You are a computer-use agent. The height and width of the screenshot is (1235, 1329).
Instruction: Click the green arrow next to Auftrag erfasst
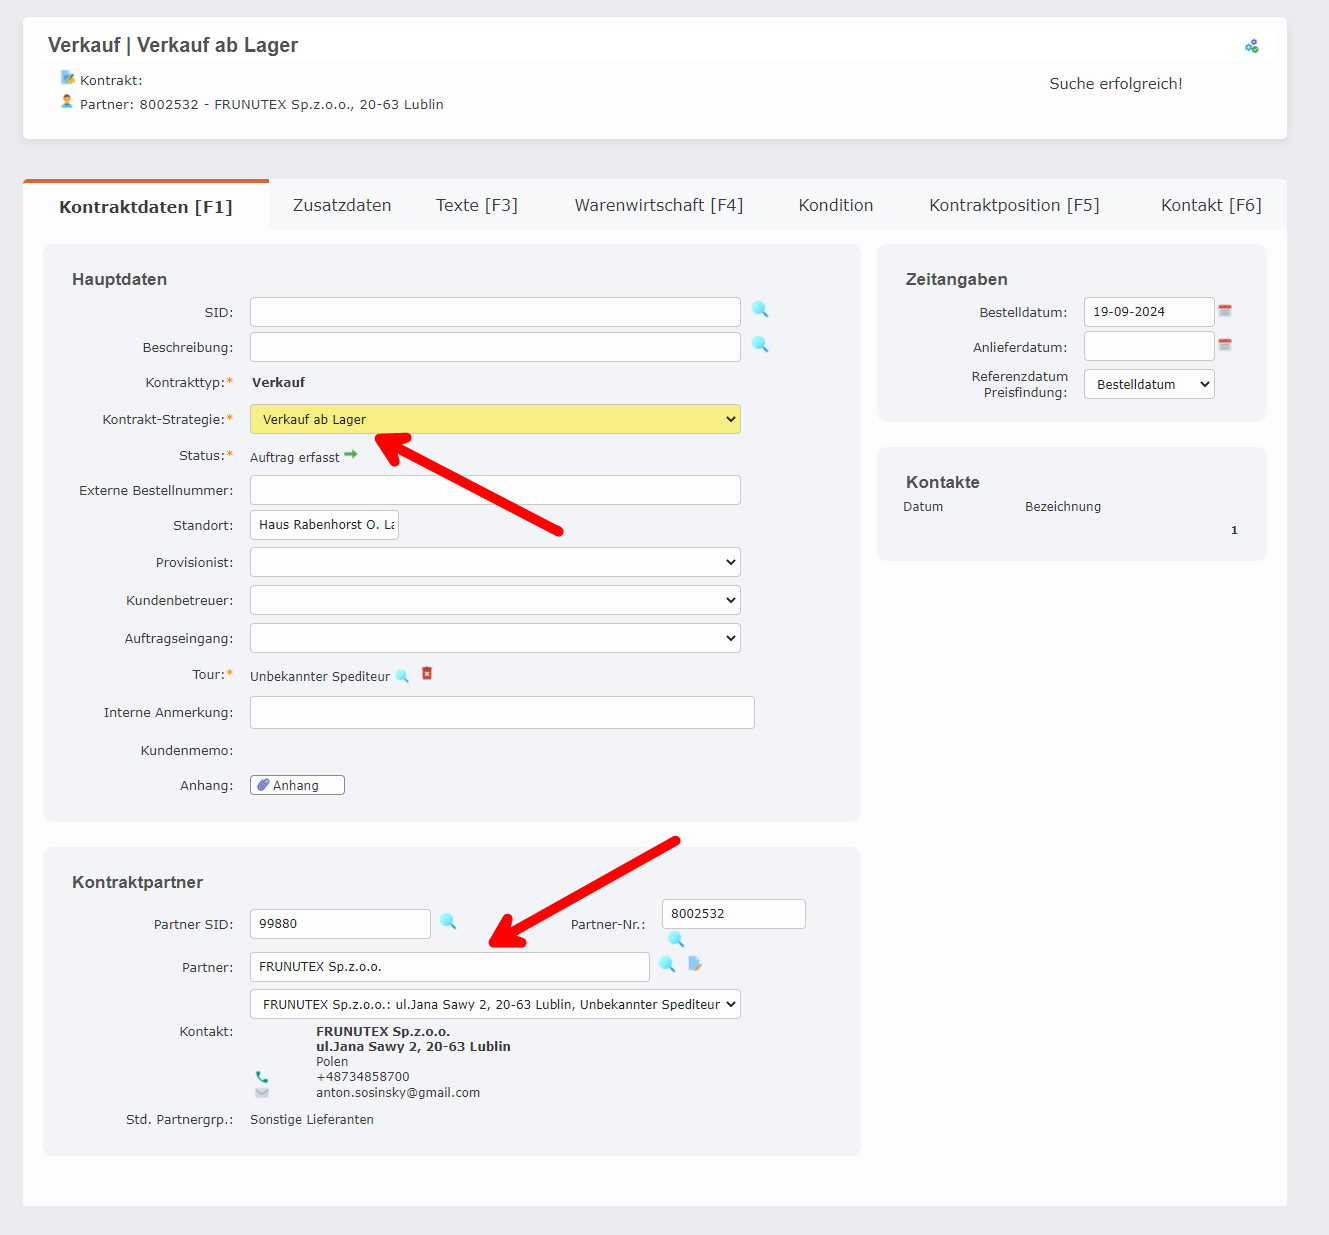tap(351, 455)
